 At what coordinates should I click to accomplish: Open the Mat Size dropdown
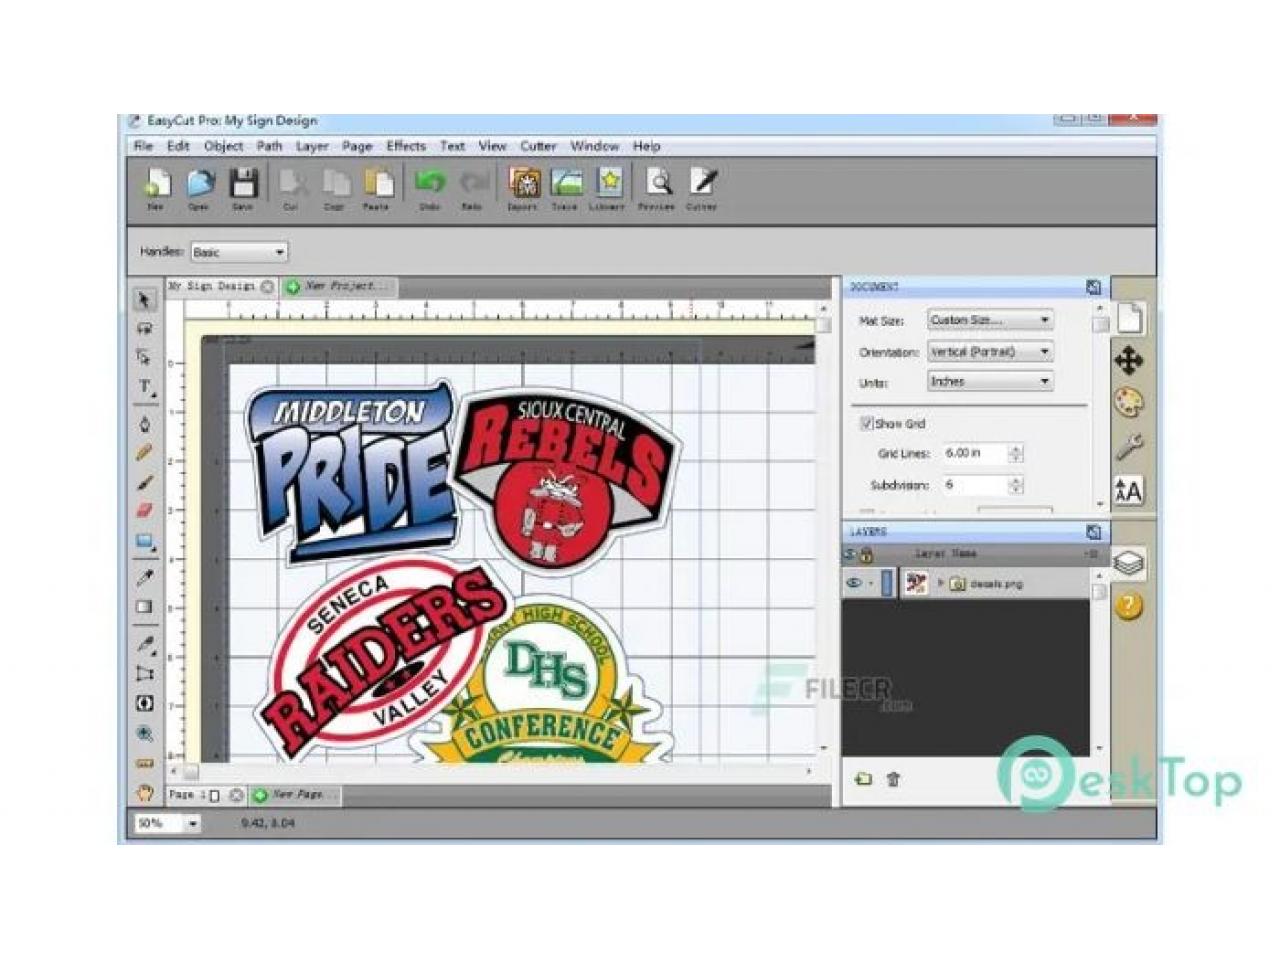[x=990, y=320]
